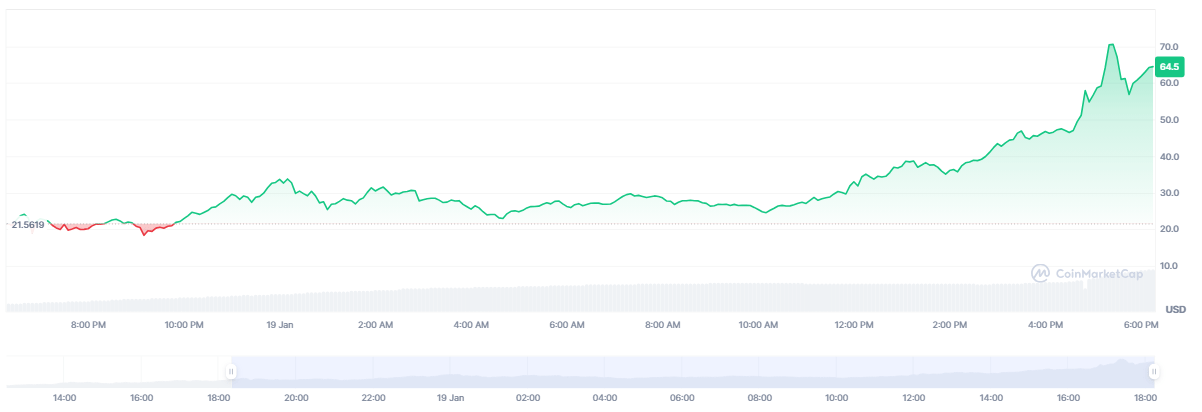
Task: Select 14:00 in the bottom navigator timeline
Action: pos(64,398)
